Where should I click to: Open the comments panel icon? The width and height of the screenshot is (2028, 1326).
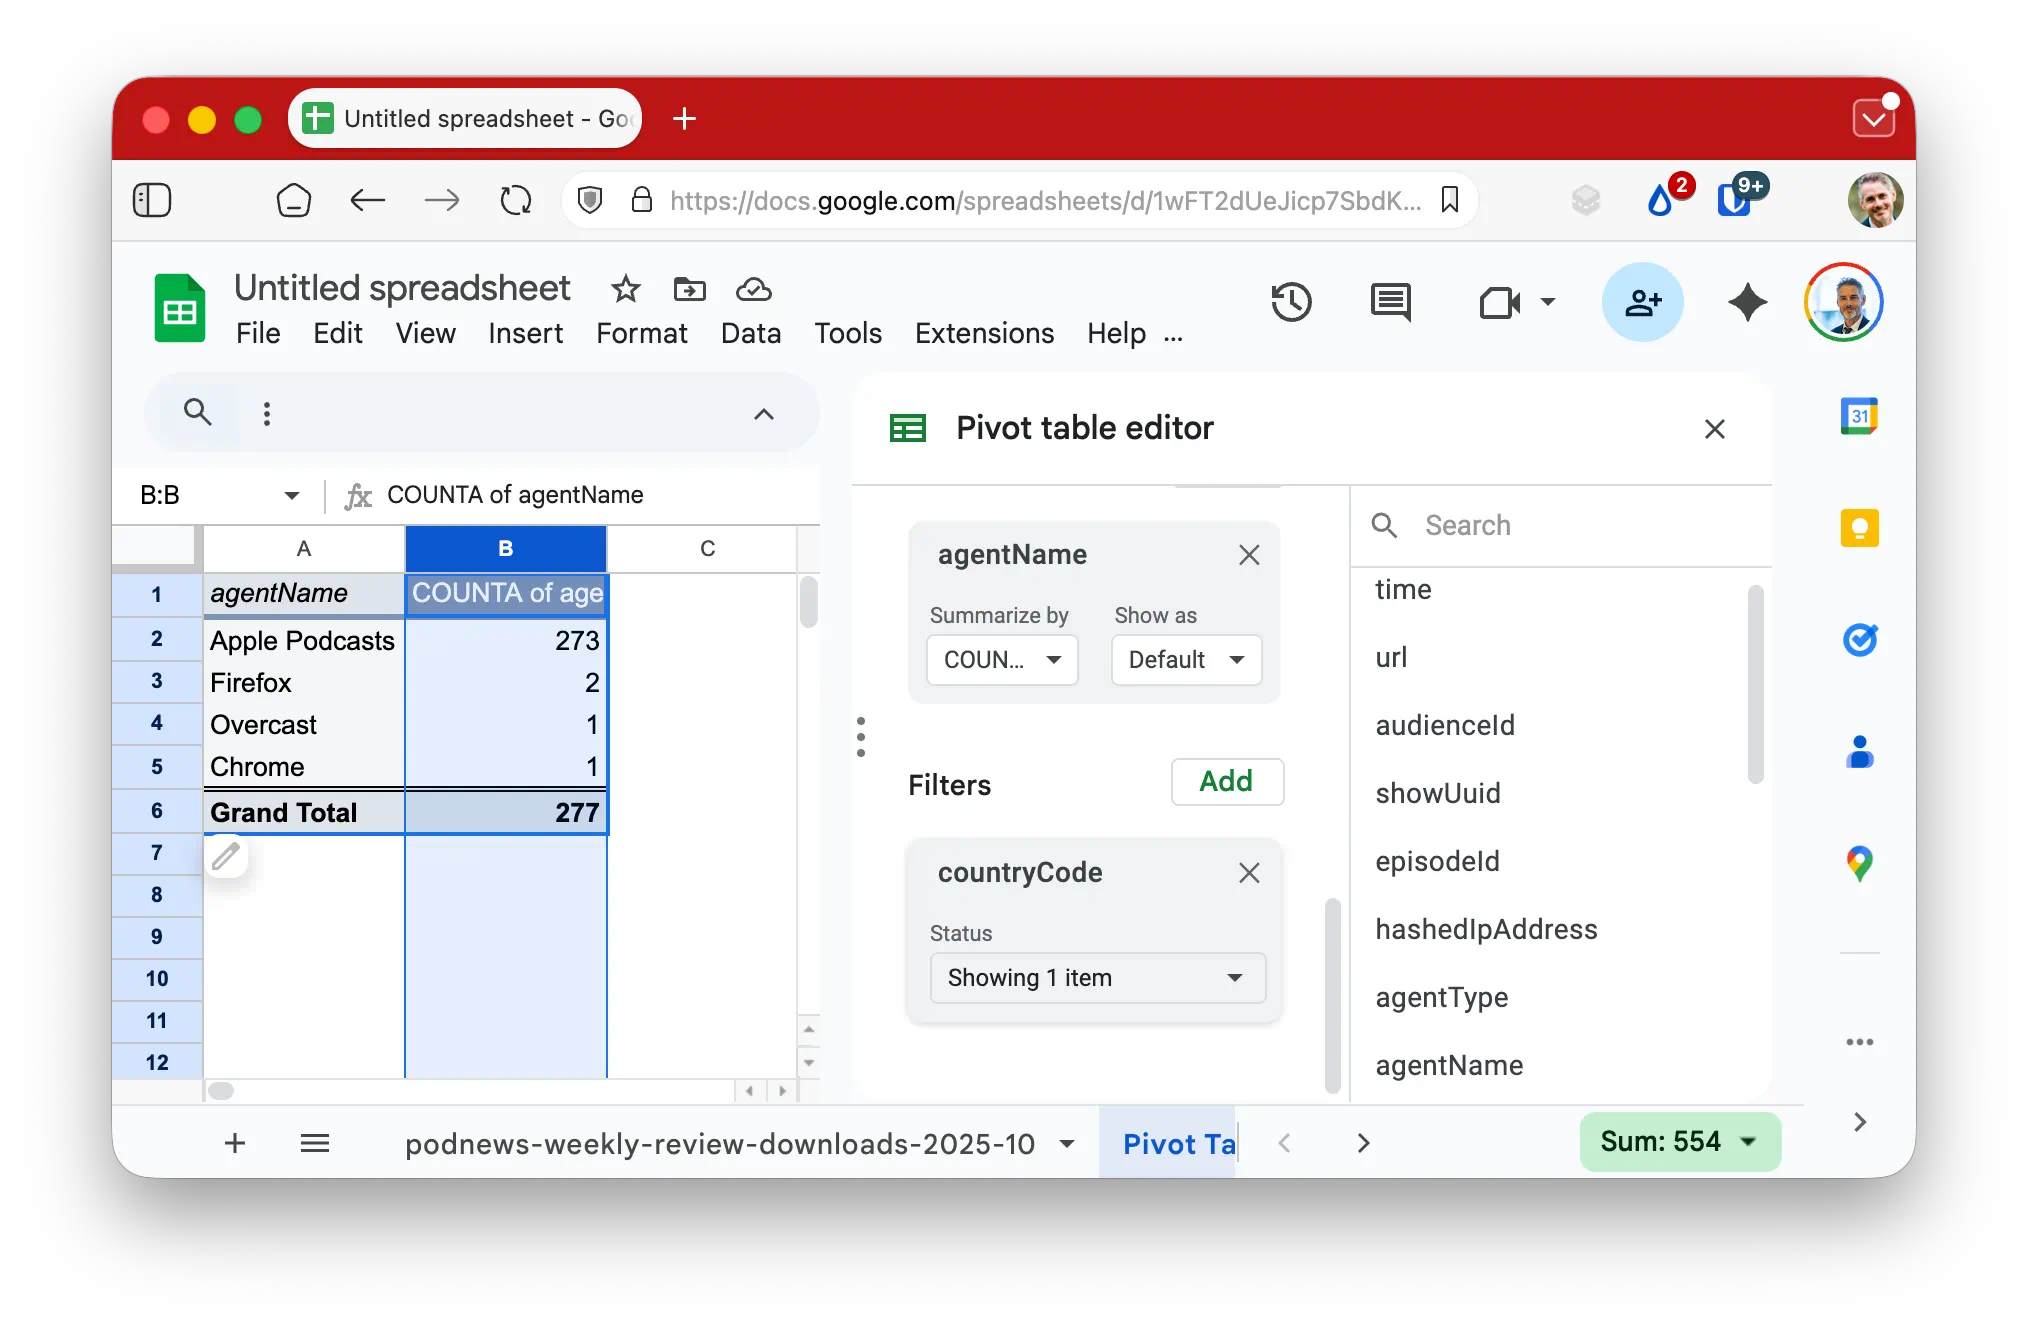1390,302
